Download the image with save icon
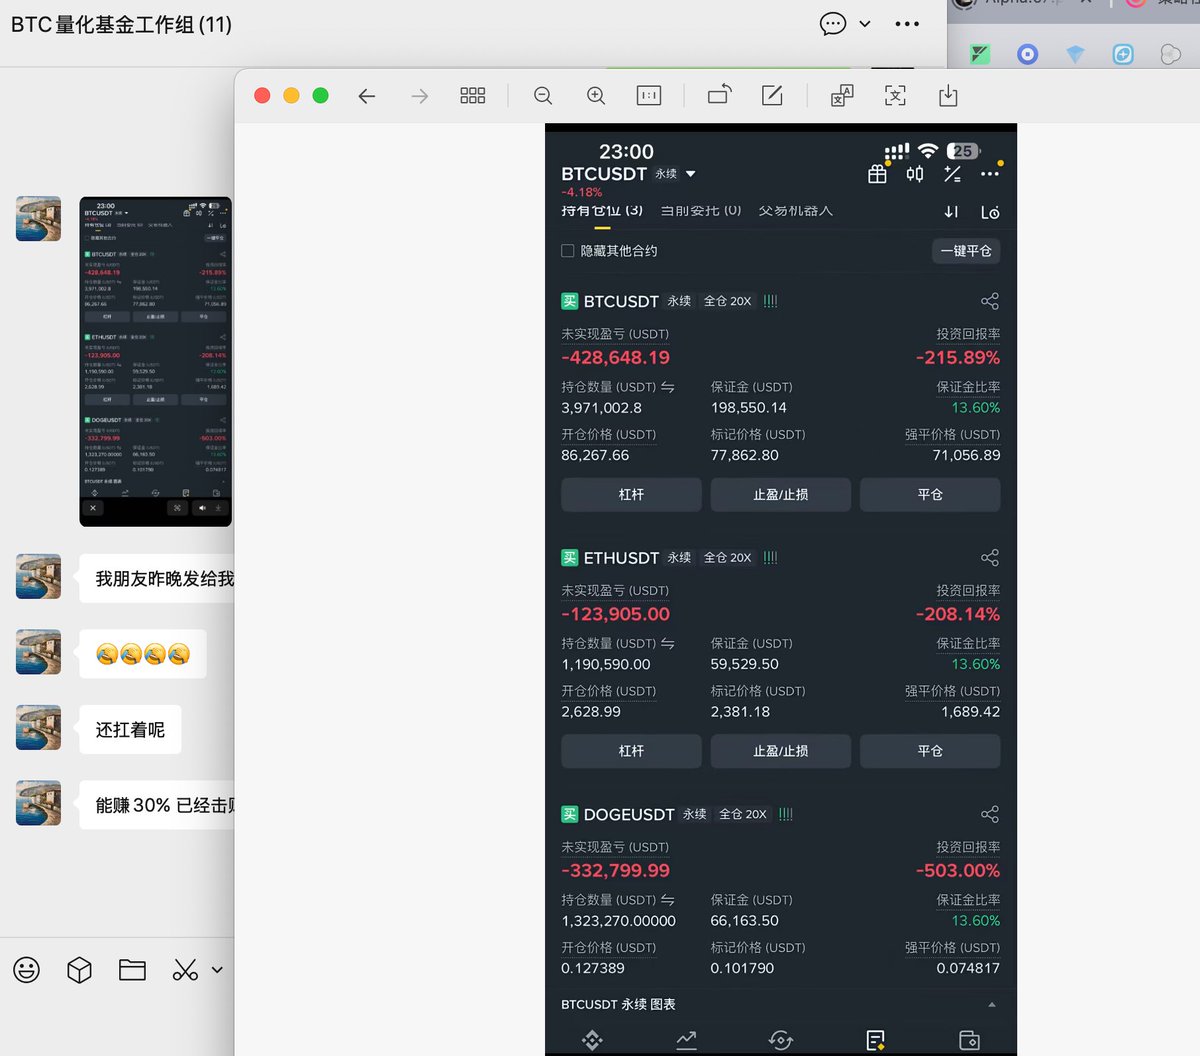Screen dimensions: 1200x1056 coord(948,96)
